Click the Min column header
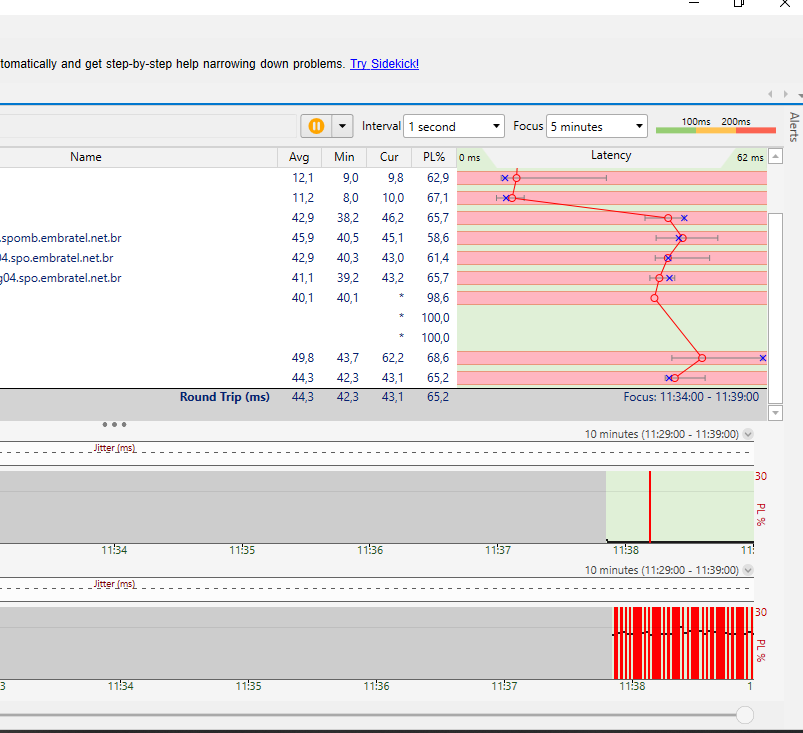The width and height of the screenshot is (803, 733). coord(344,157)
